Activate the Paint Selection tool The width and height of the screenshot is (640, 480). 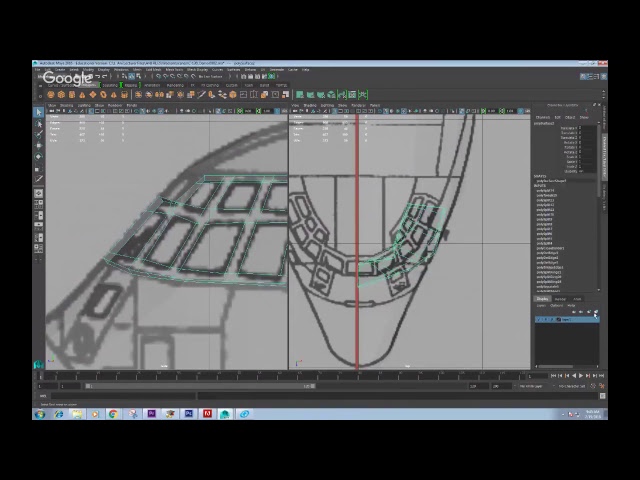[x=39, y=134]
